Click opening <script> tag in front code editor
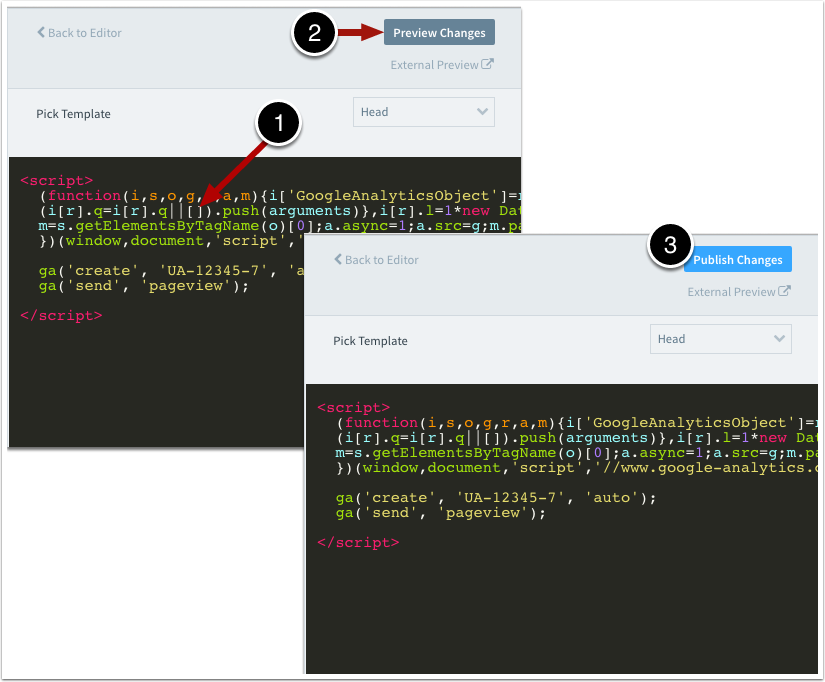The width and height of the screenshot is (825, 682). (353, 407)
